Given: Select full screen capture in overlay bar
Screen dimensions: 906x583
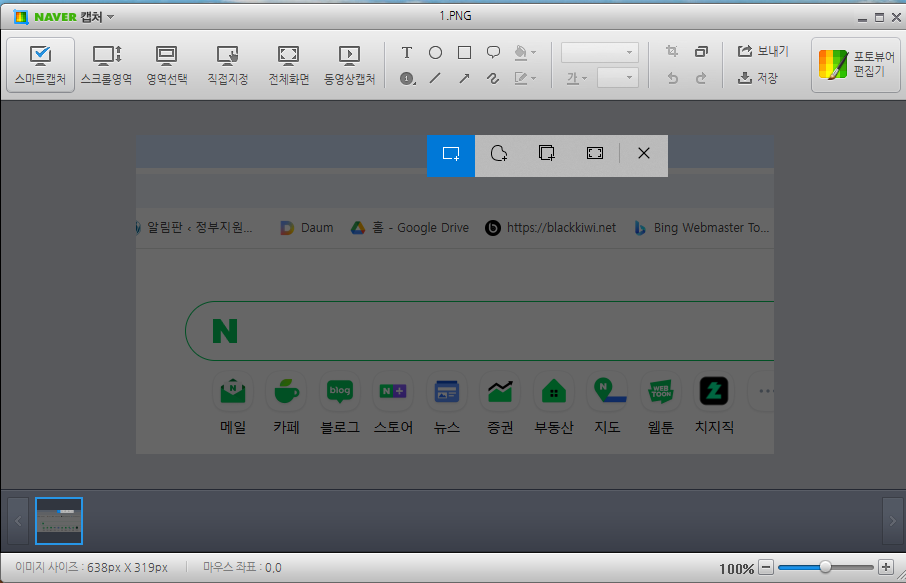Looking at the screenshot, I should [595, 154].
